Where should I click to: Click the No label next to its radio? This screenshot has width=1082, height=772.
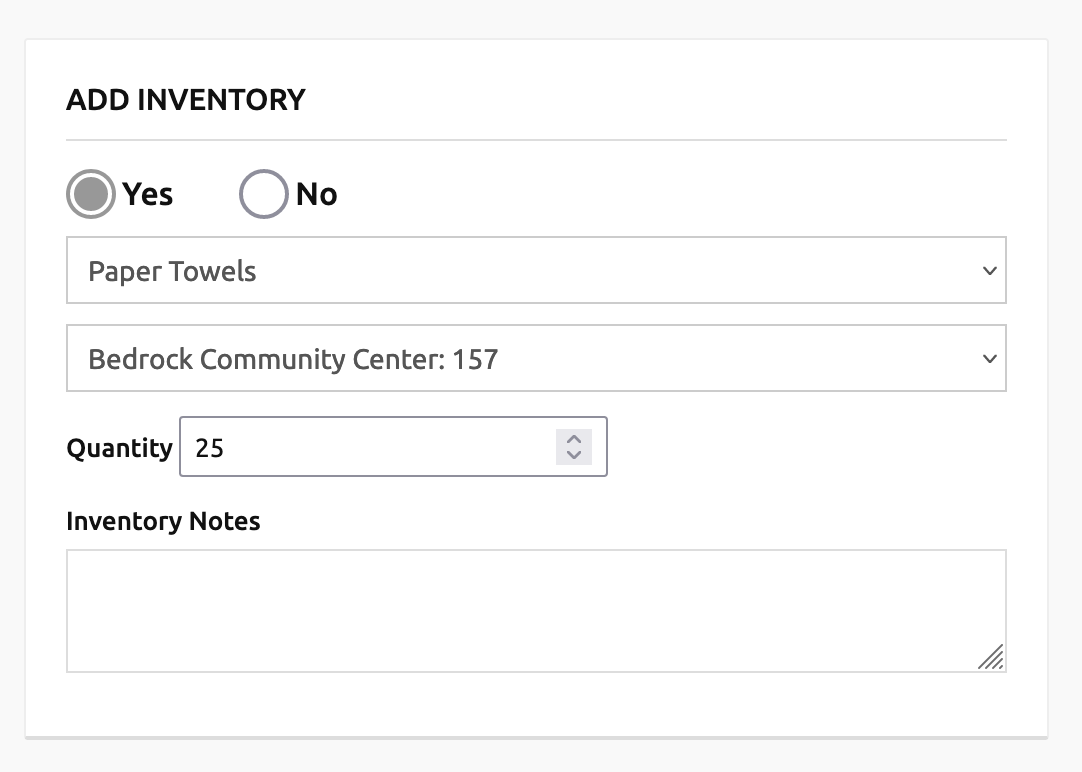(316, 194)
